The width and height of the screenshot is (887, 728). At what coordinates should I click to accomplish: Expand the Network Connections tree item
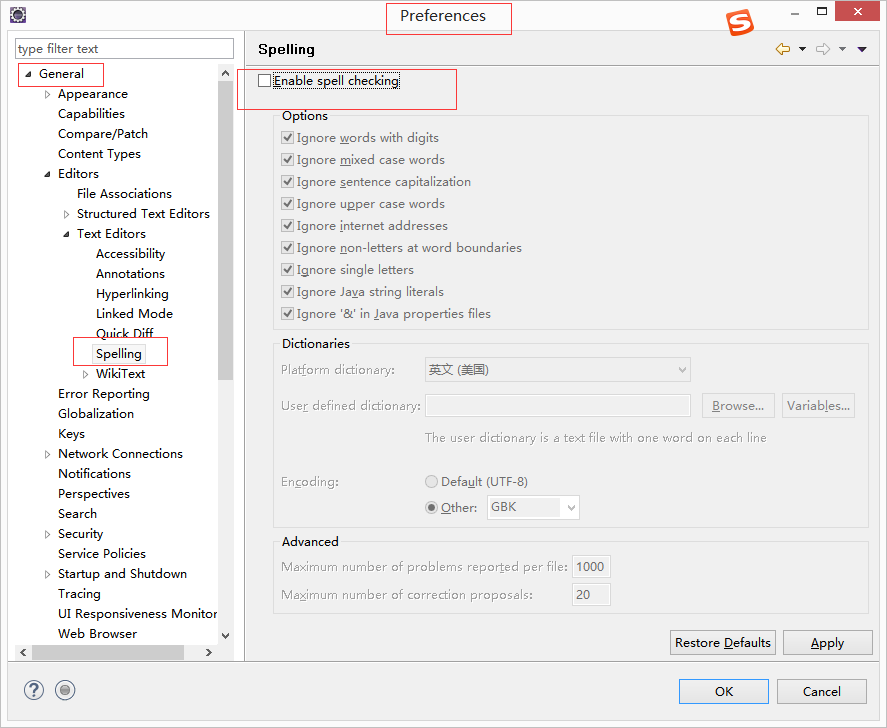[47, 453]
